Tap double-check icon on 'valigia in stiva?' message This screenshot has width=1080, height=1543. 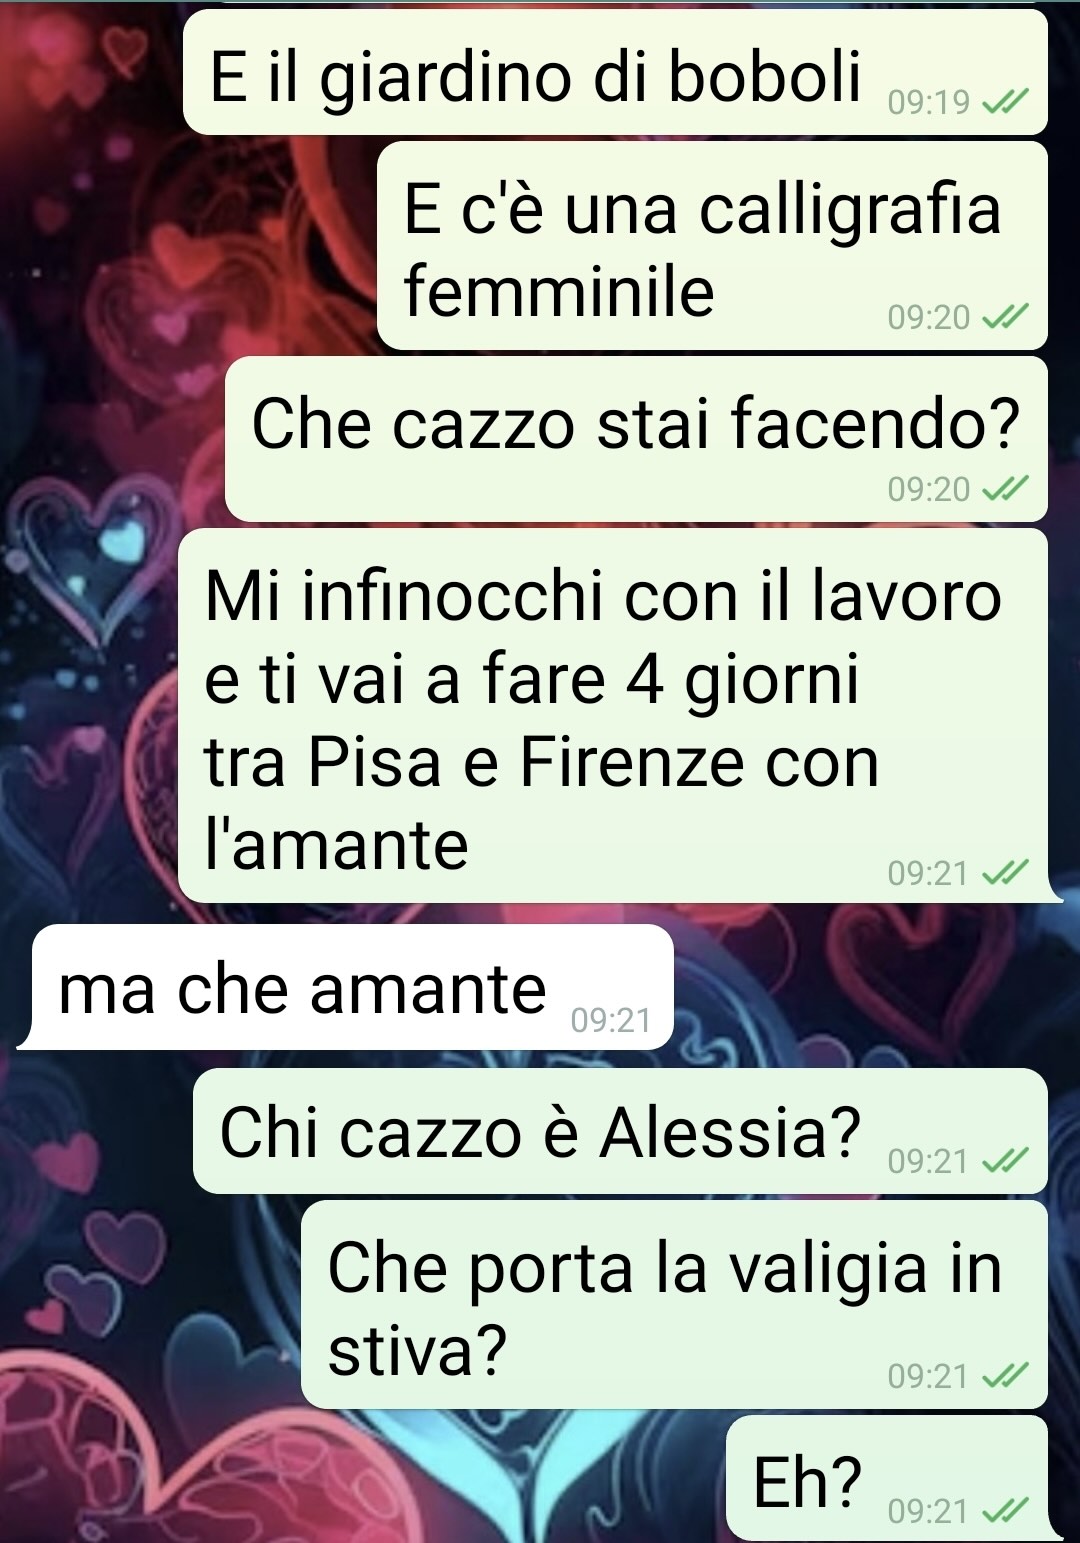pyautogui.click(x=1004, y=1376)
